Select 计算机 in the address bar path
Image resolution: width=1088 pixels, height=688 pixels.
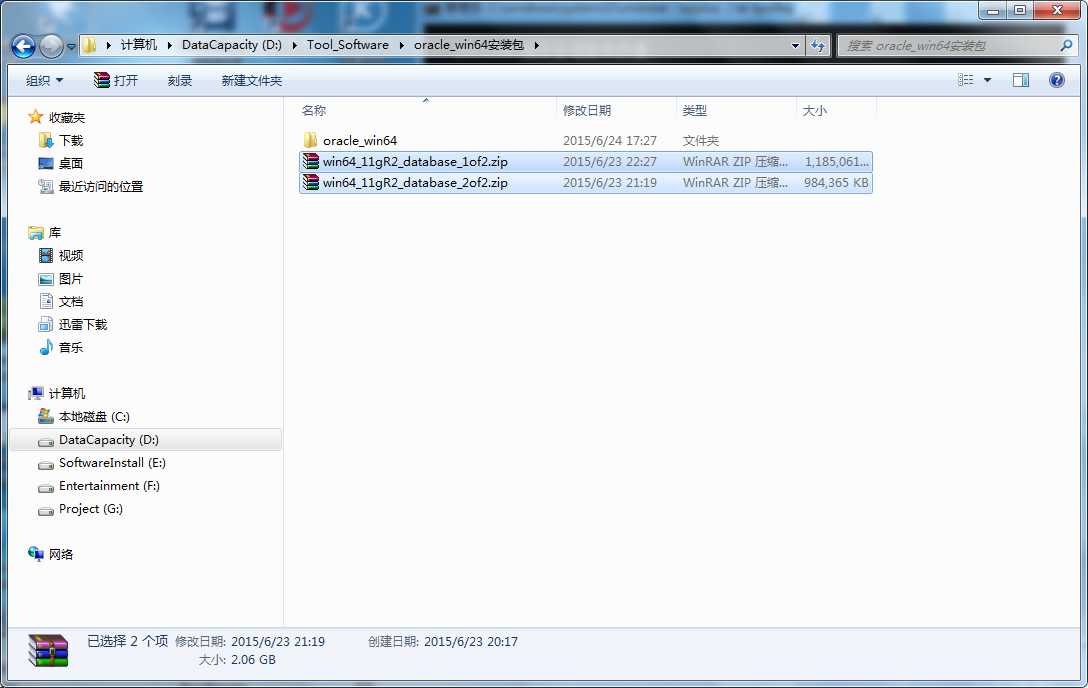[x=138, y=44]
